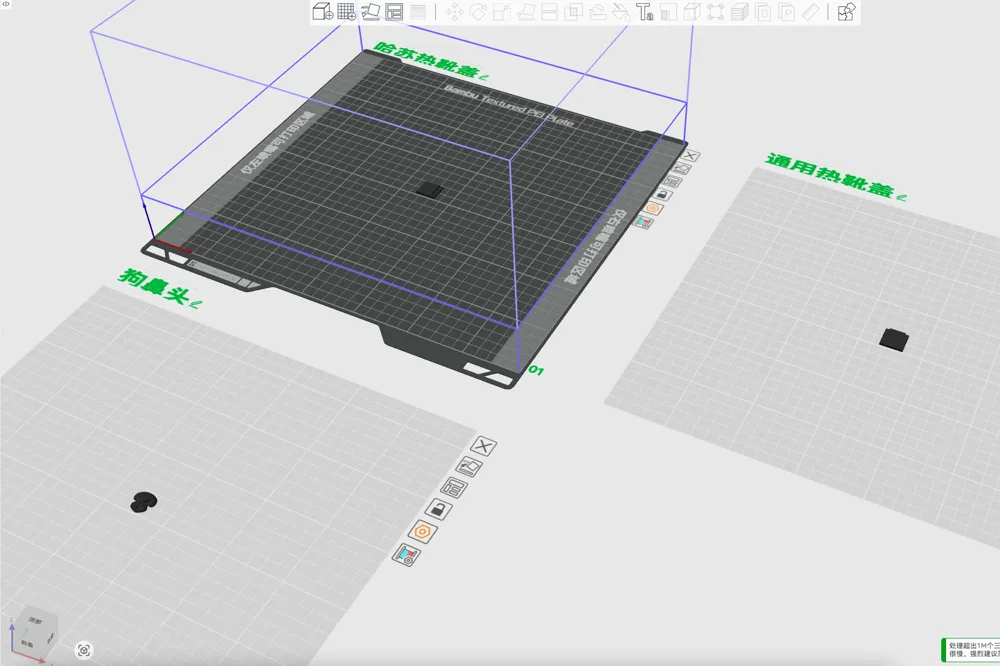The width and height of the screenshot is (1000, 666).
Task: Remove objects with plate 01 X icon
Action: [x=690, y=156]
